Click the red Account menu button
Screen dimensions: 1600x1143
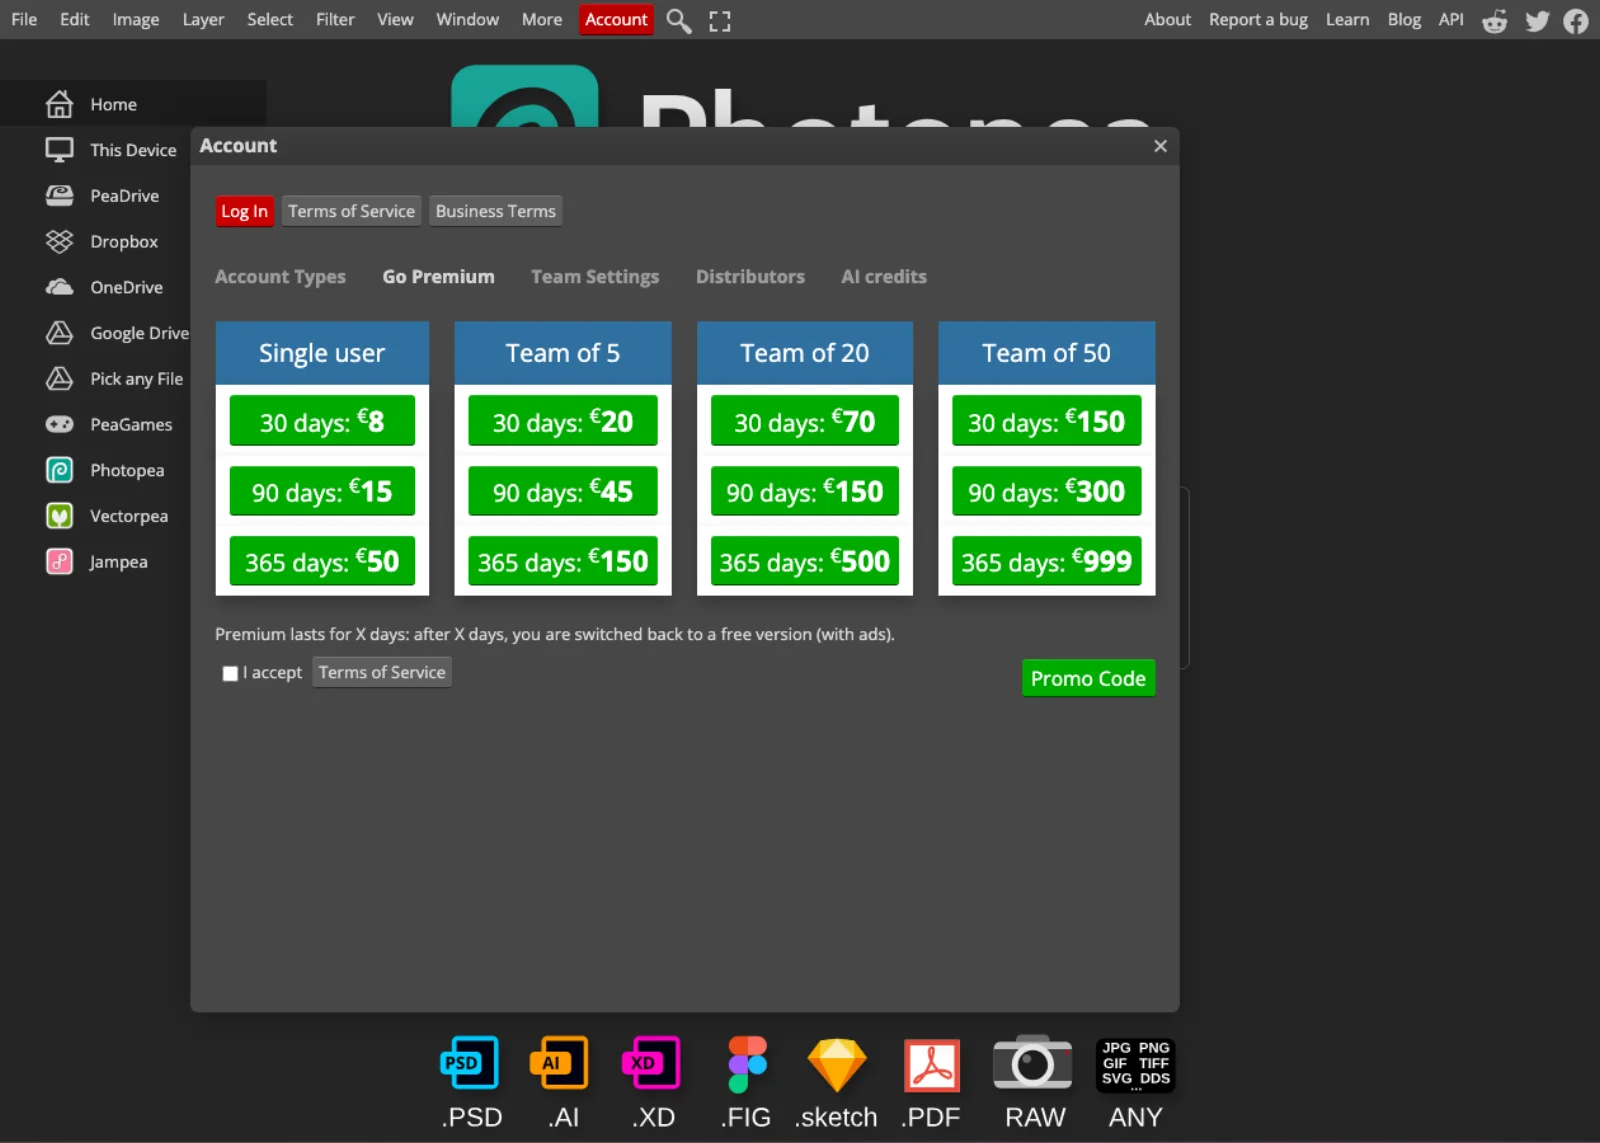tap(616, 19)
